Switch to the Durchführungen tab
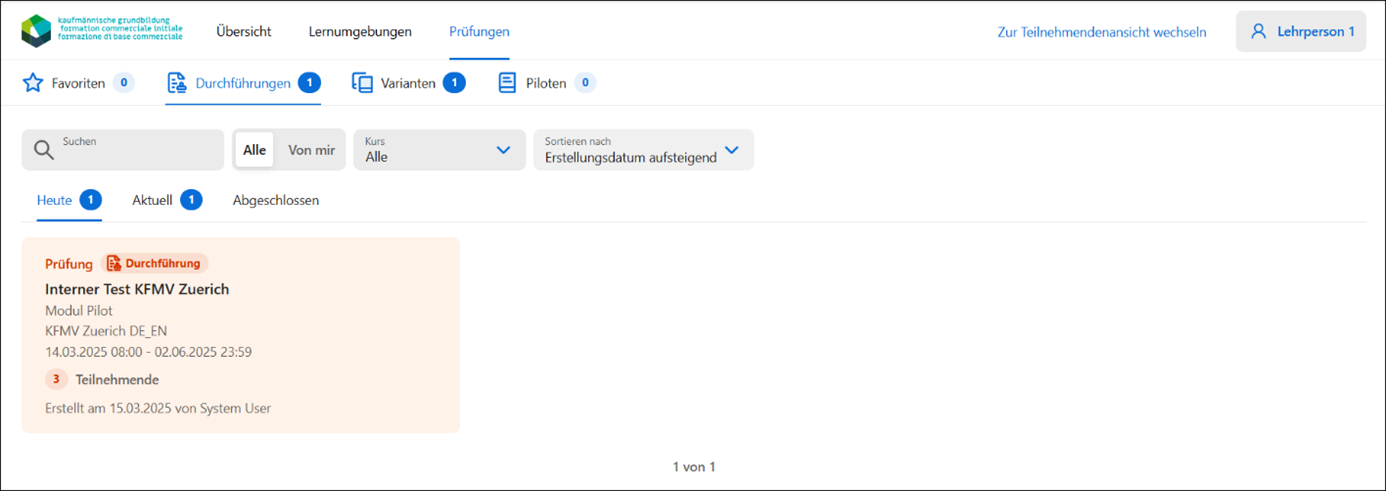 point(244,83)
